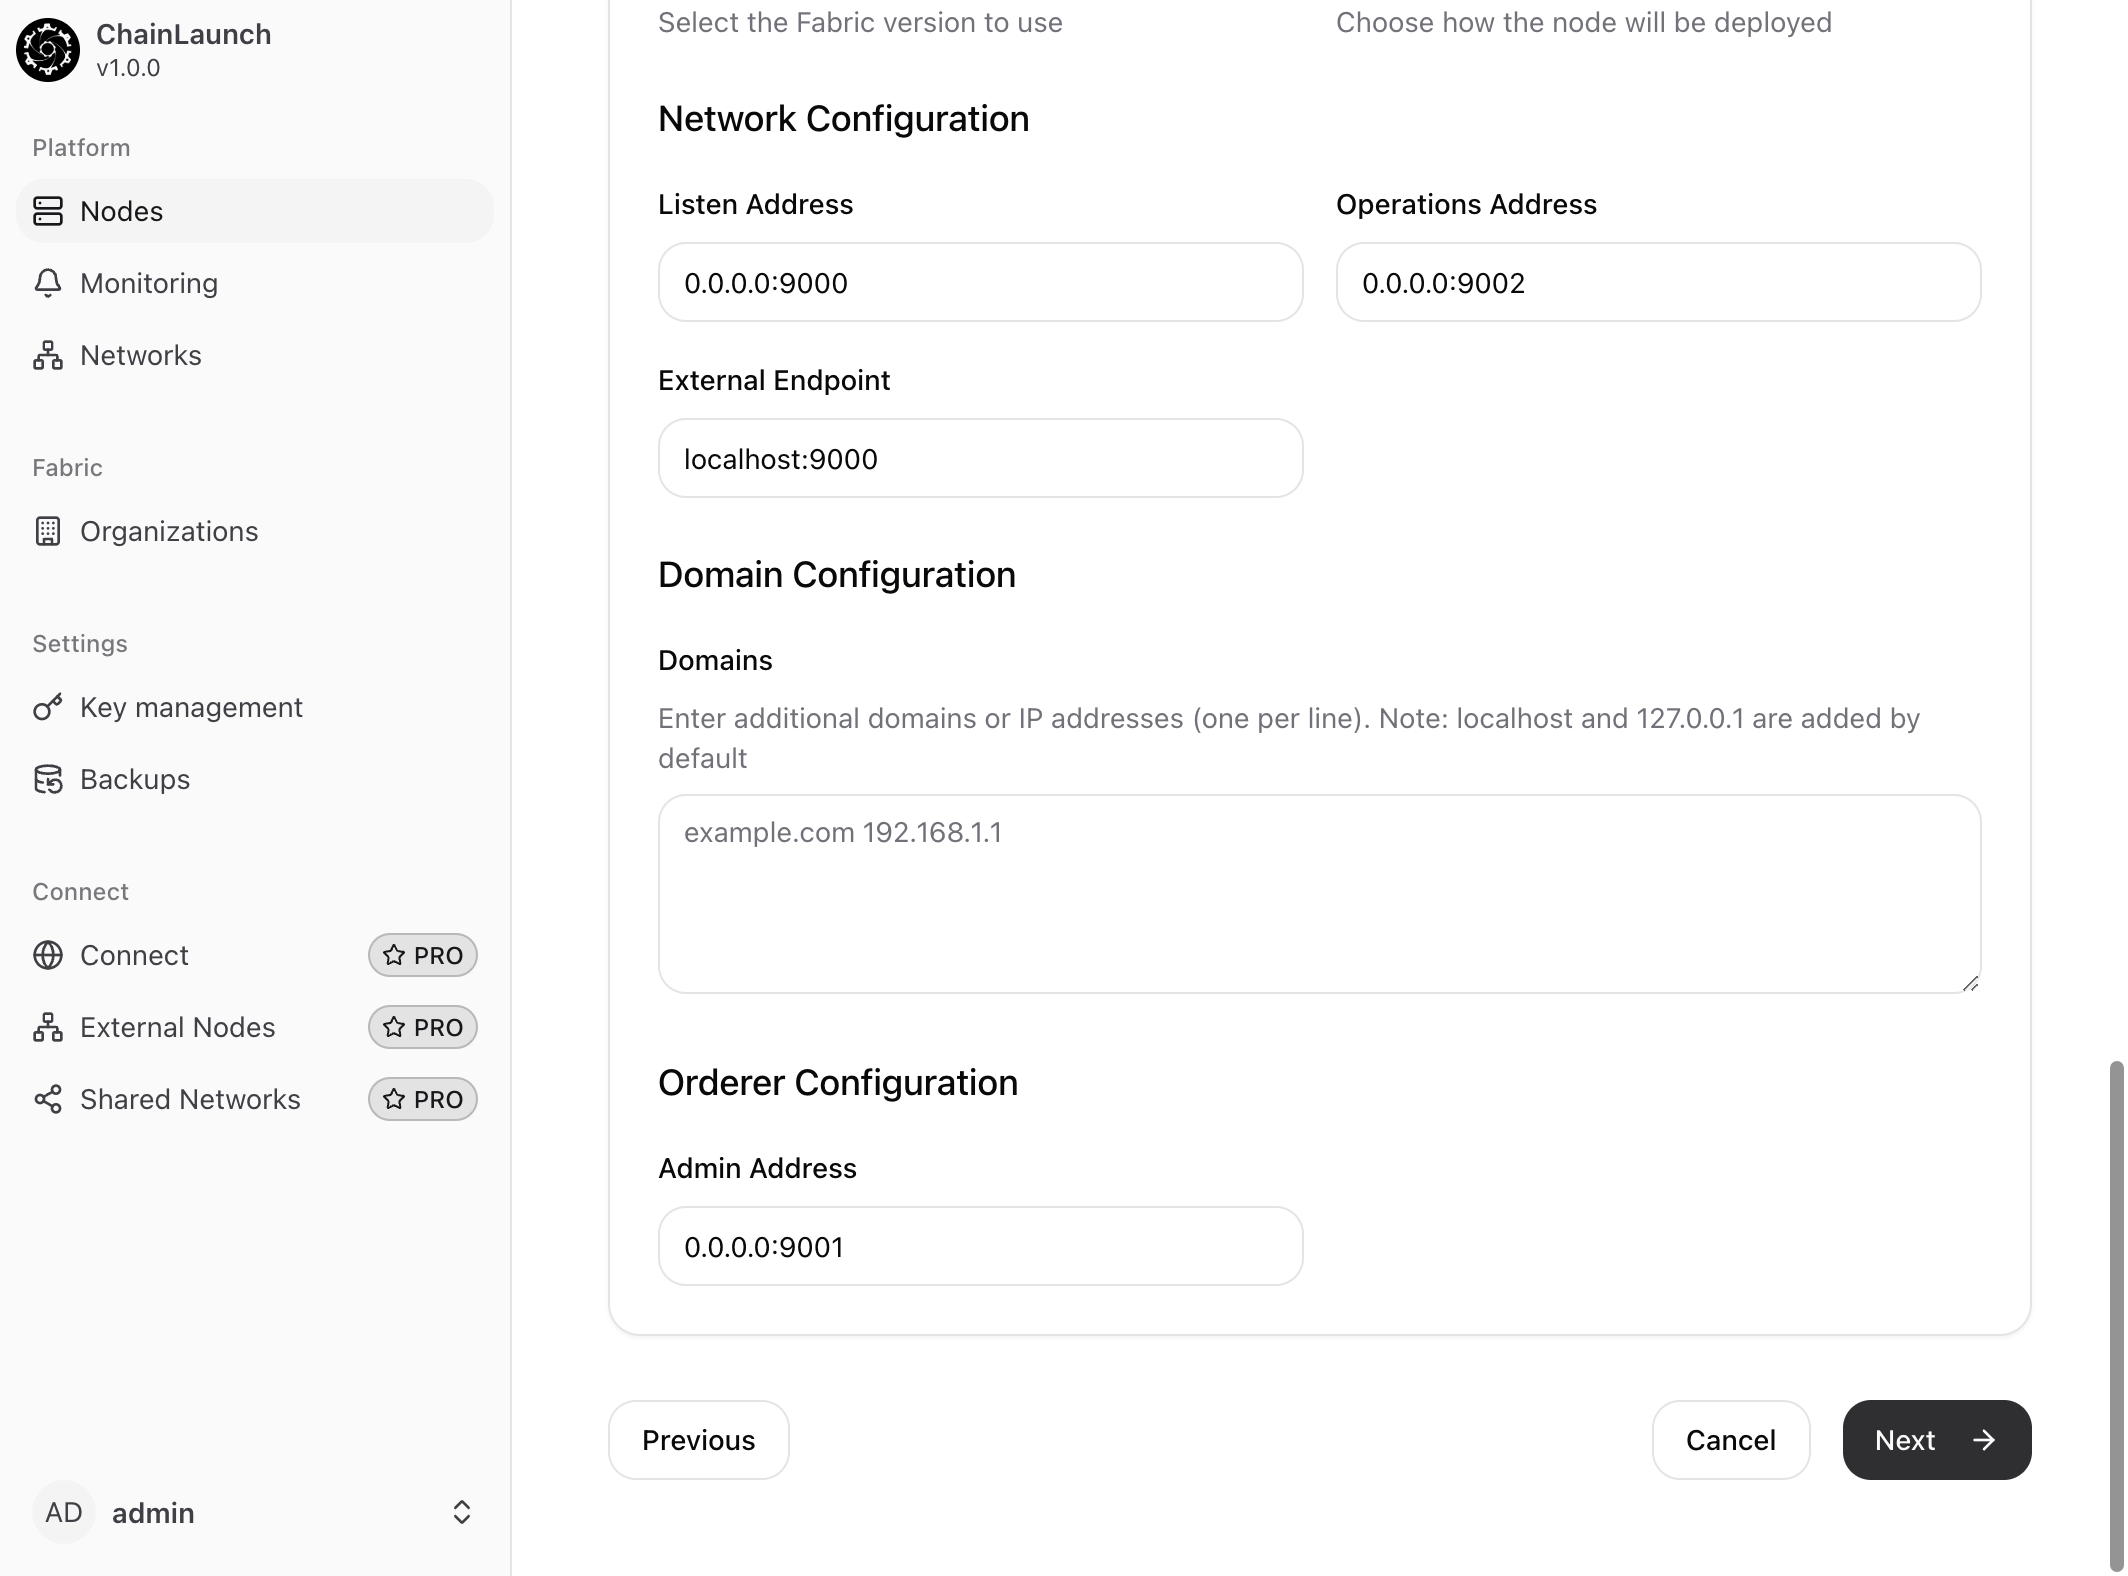2128x1576 pixels.
Task: Open the Monitoring menu item
Action: pyautogui.click(x=149, y=283)
